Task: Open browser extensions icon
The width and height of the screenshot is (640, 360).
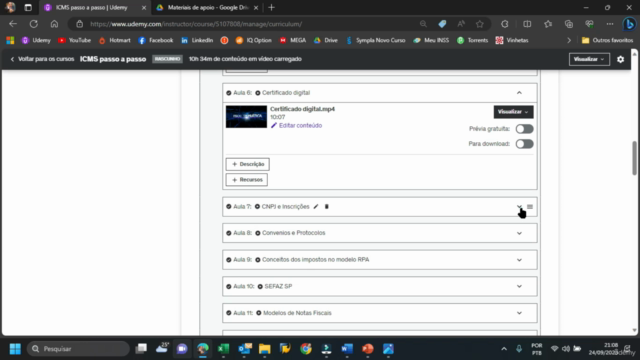Action: pyautogui.click(x=505, y=24)
